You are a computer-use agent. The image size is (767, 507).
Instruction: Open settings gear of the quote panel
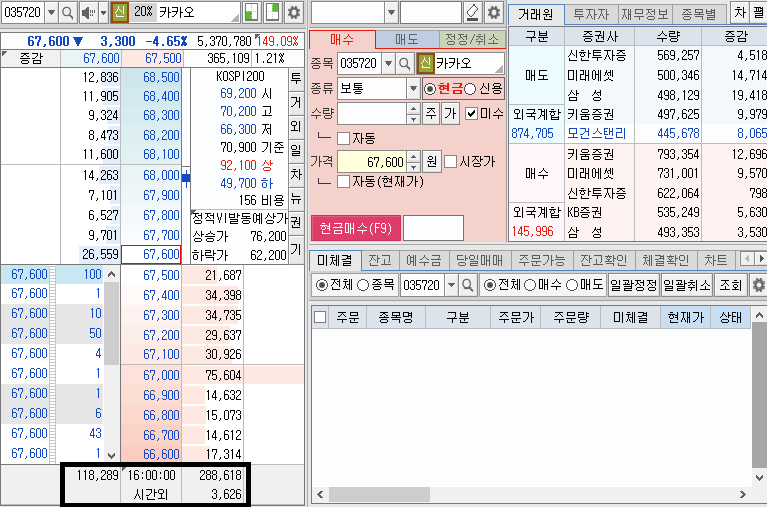(293, 13)
